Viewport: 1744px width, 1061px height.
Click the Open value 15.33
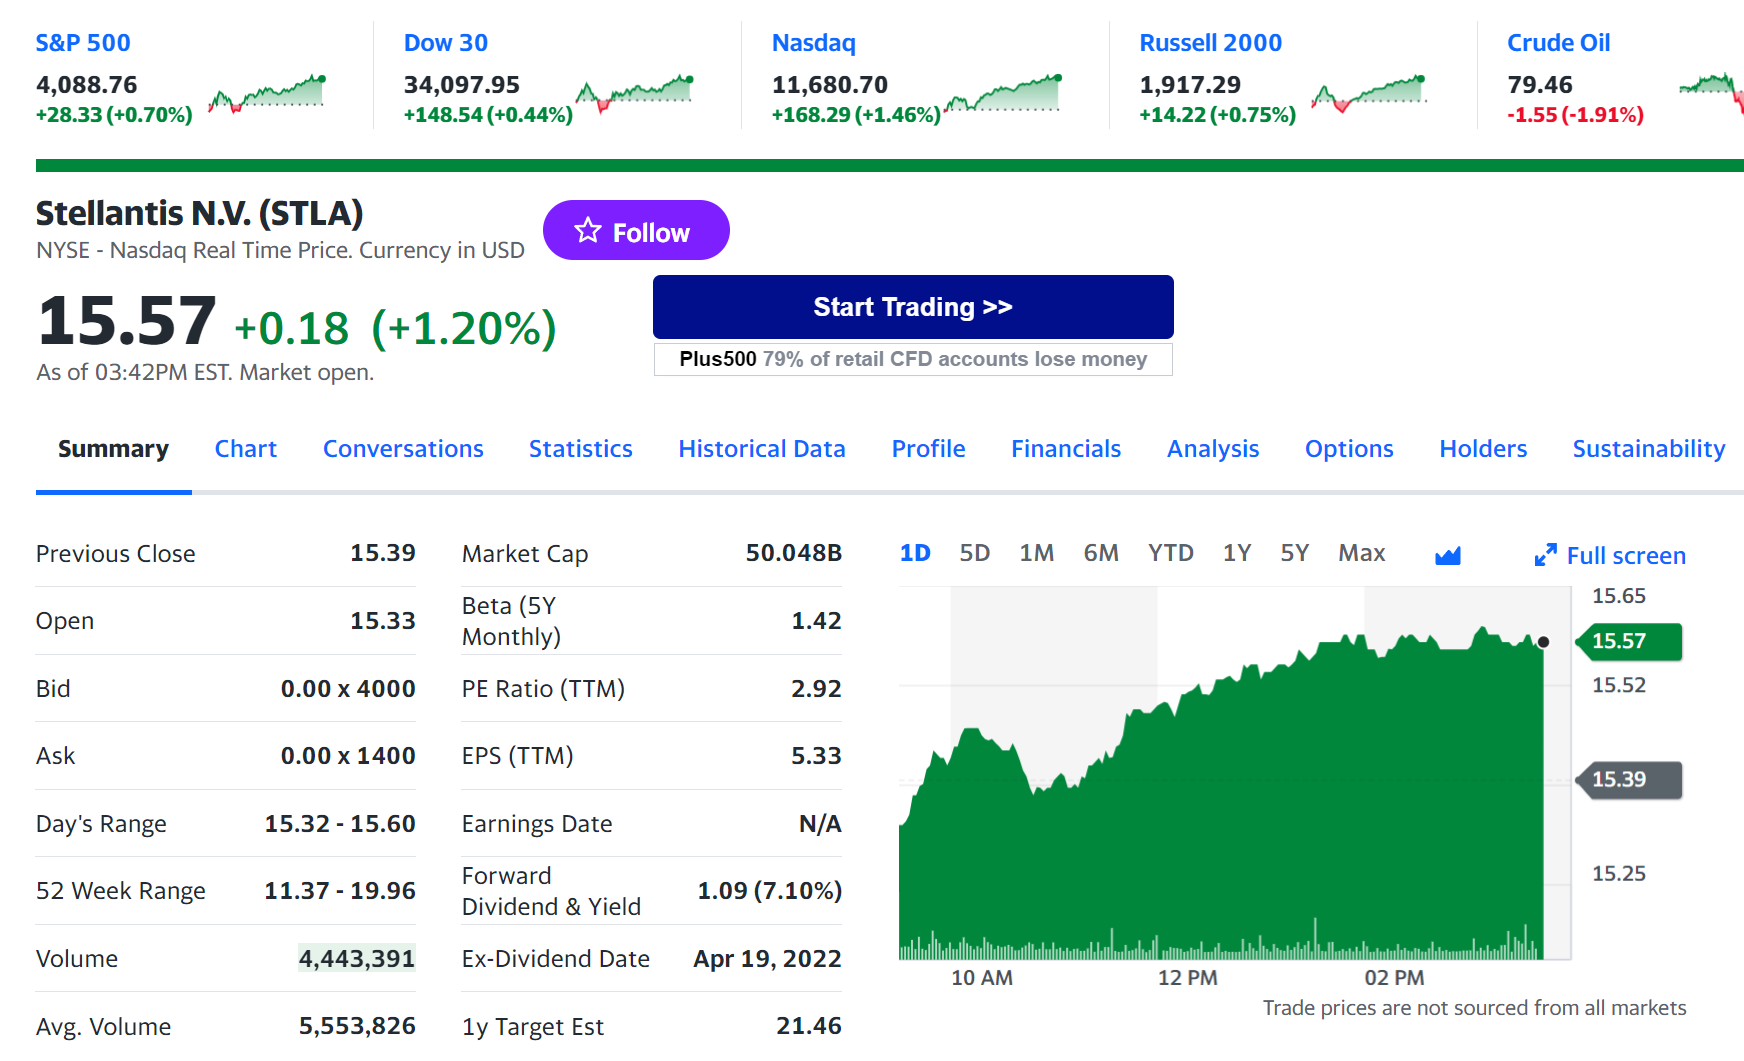pyautogui.click(x=382, y=621)
